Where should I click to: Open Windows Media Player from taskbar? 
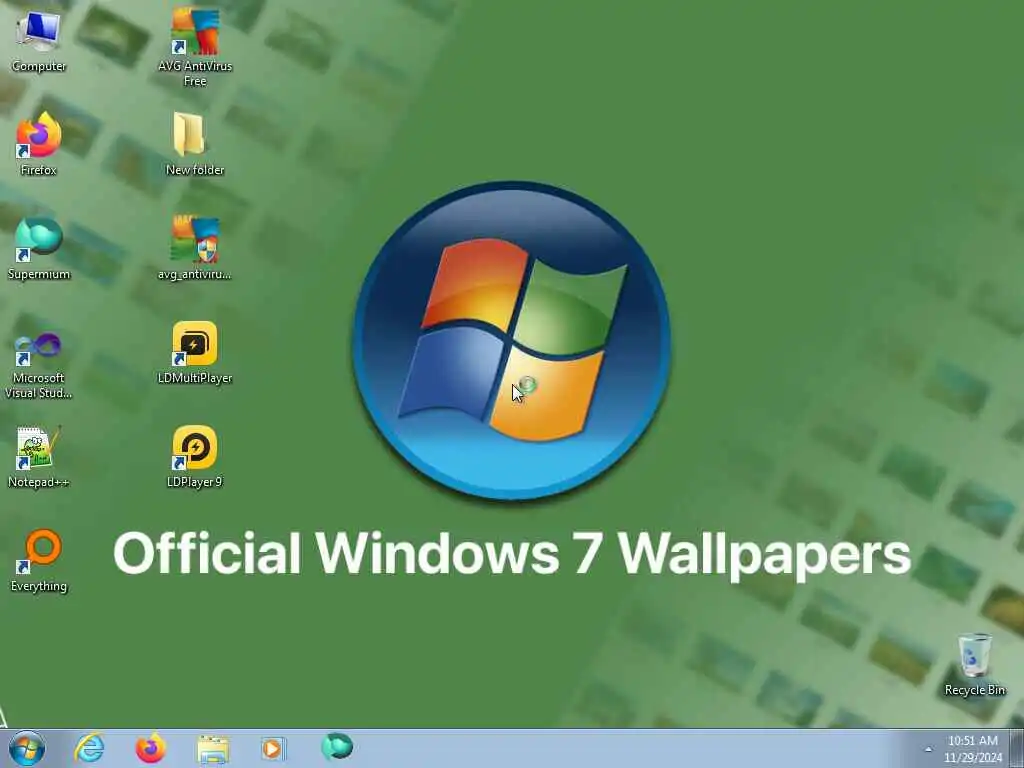tap(273, 748)
